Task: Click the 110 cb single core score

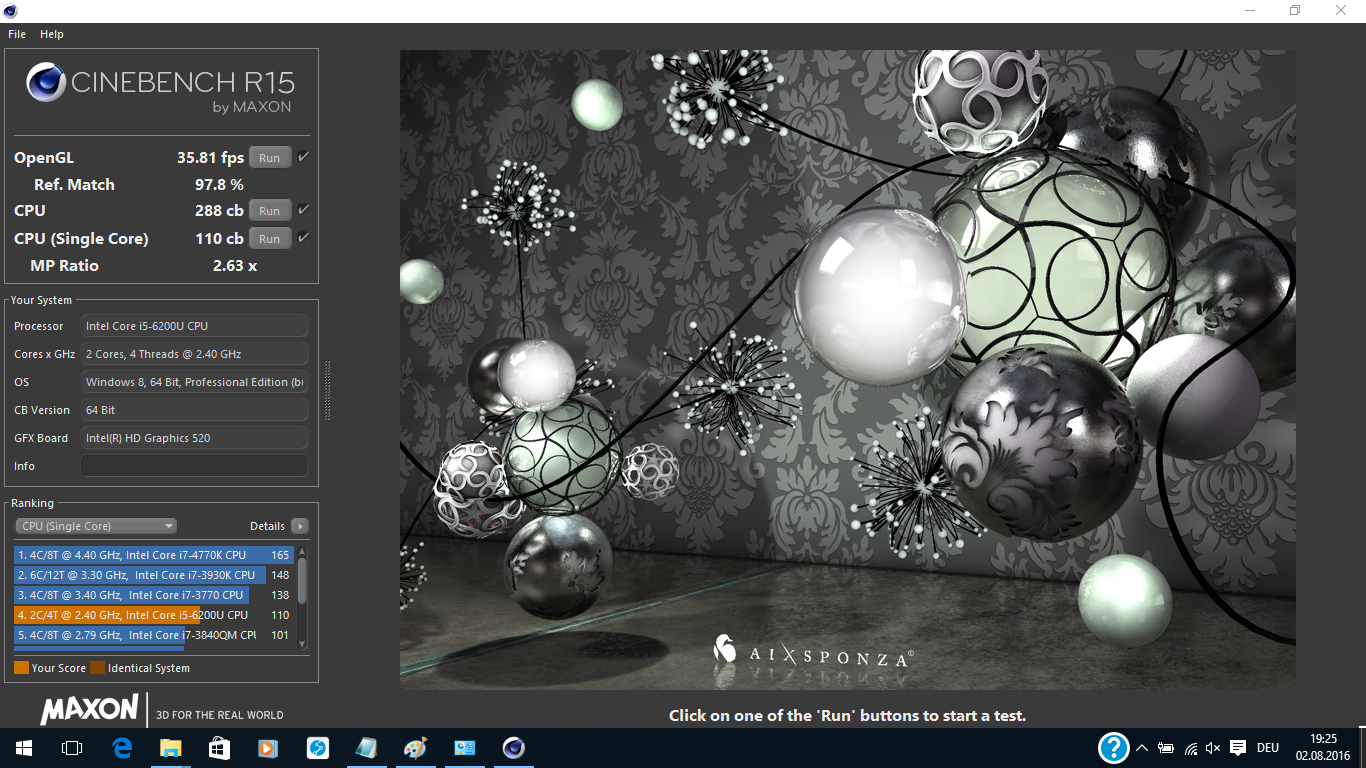Action: [219, 239]
